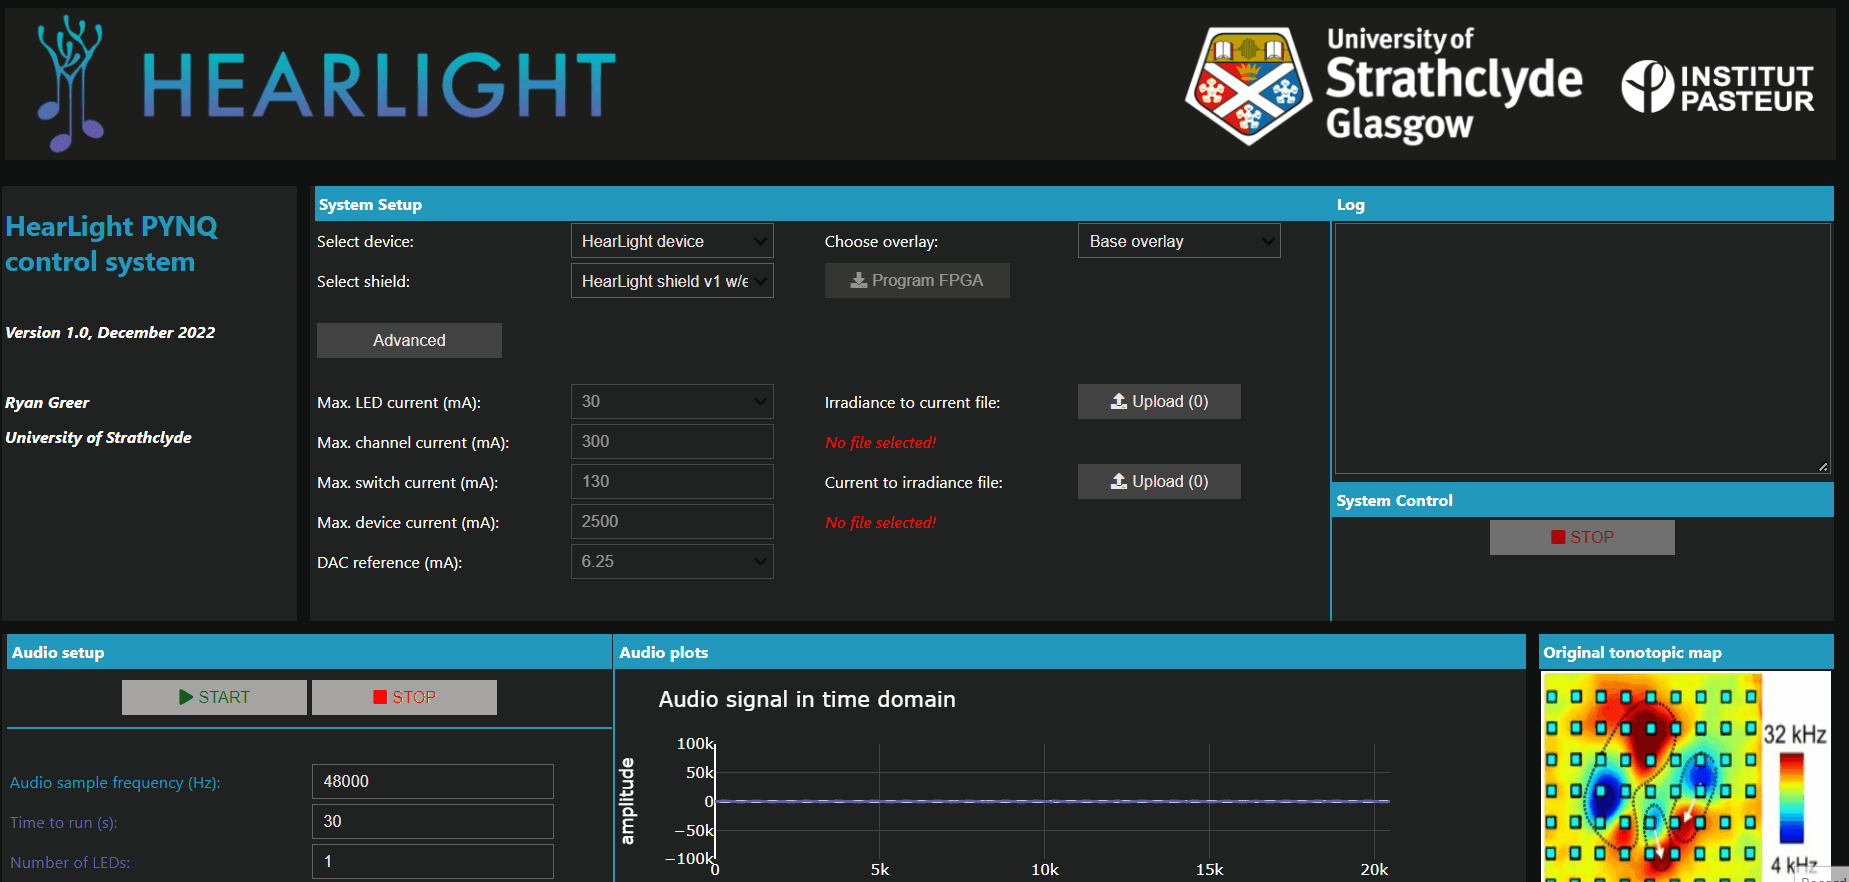Click the Audio setup panel header
This screenshot has height=882, width=1849.
(308, 652)
